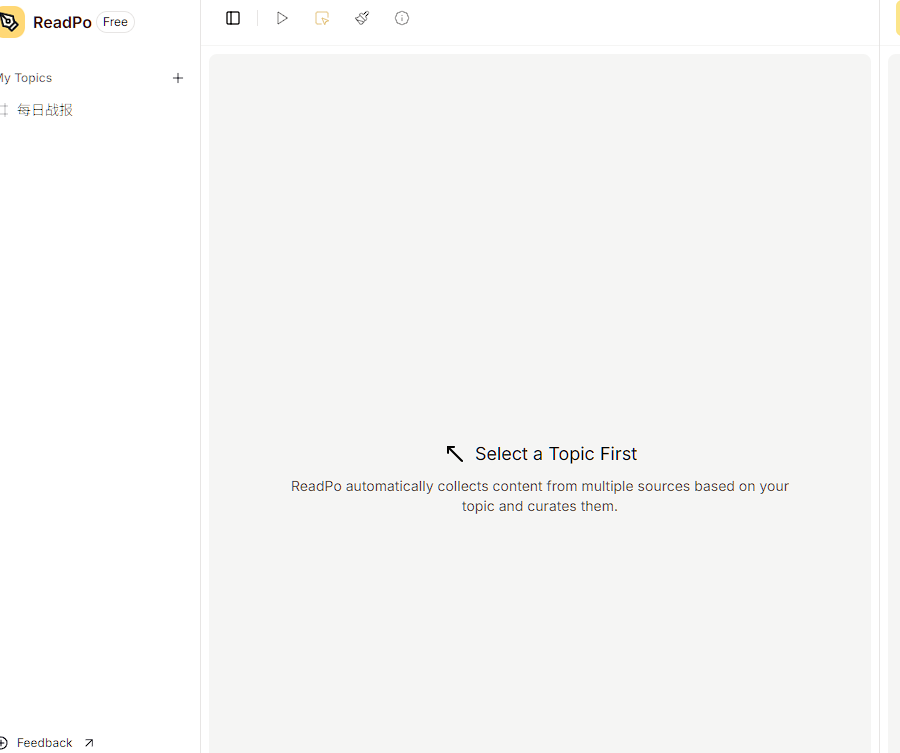Screen dimensions: 900x753
Task: Click the external arrow next to Feedback
Action: [x=89, y=743]
